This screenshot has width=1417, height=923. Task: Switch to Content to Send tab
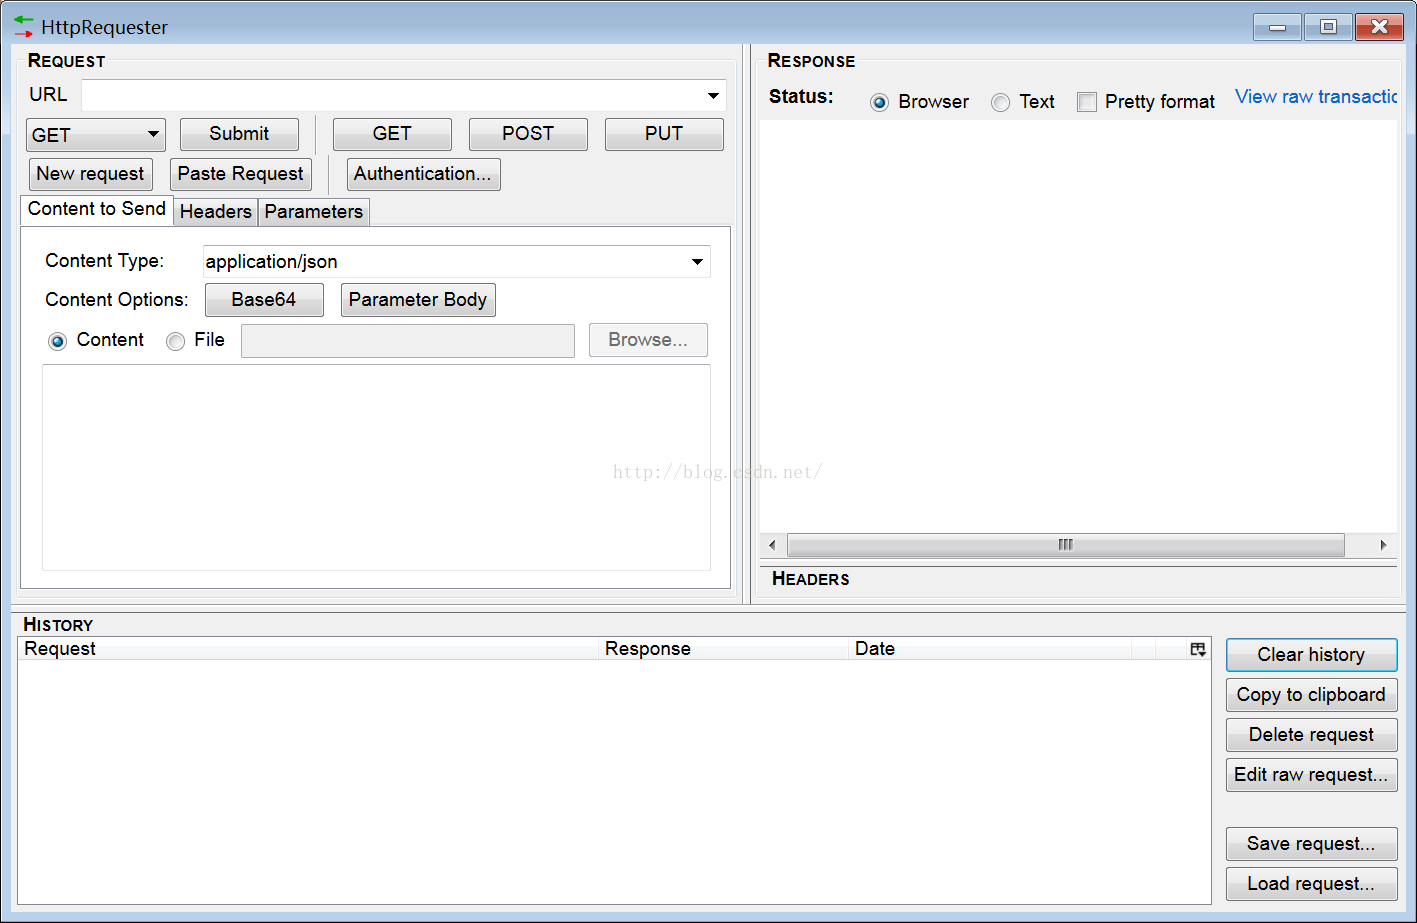point(97,209)
